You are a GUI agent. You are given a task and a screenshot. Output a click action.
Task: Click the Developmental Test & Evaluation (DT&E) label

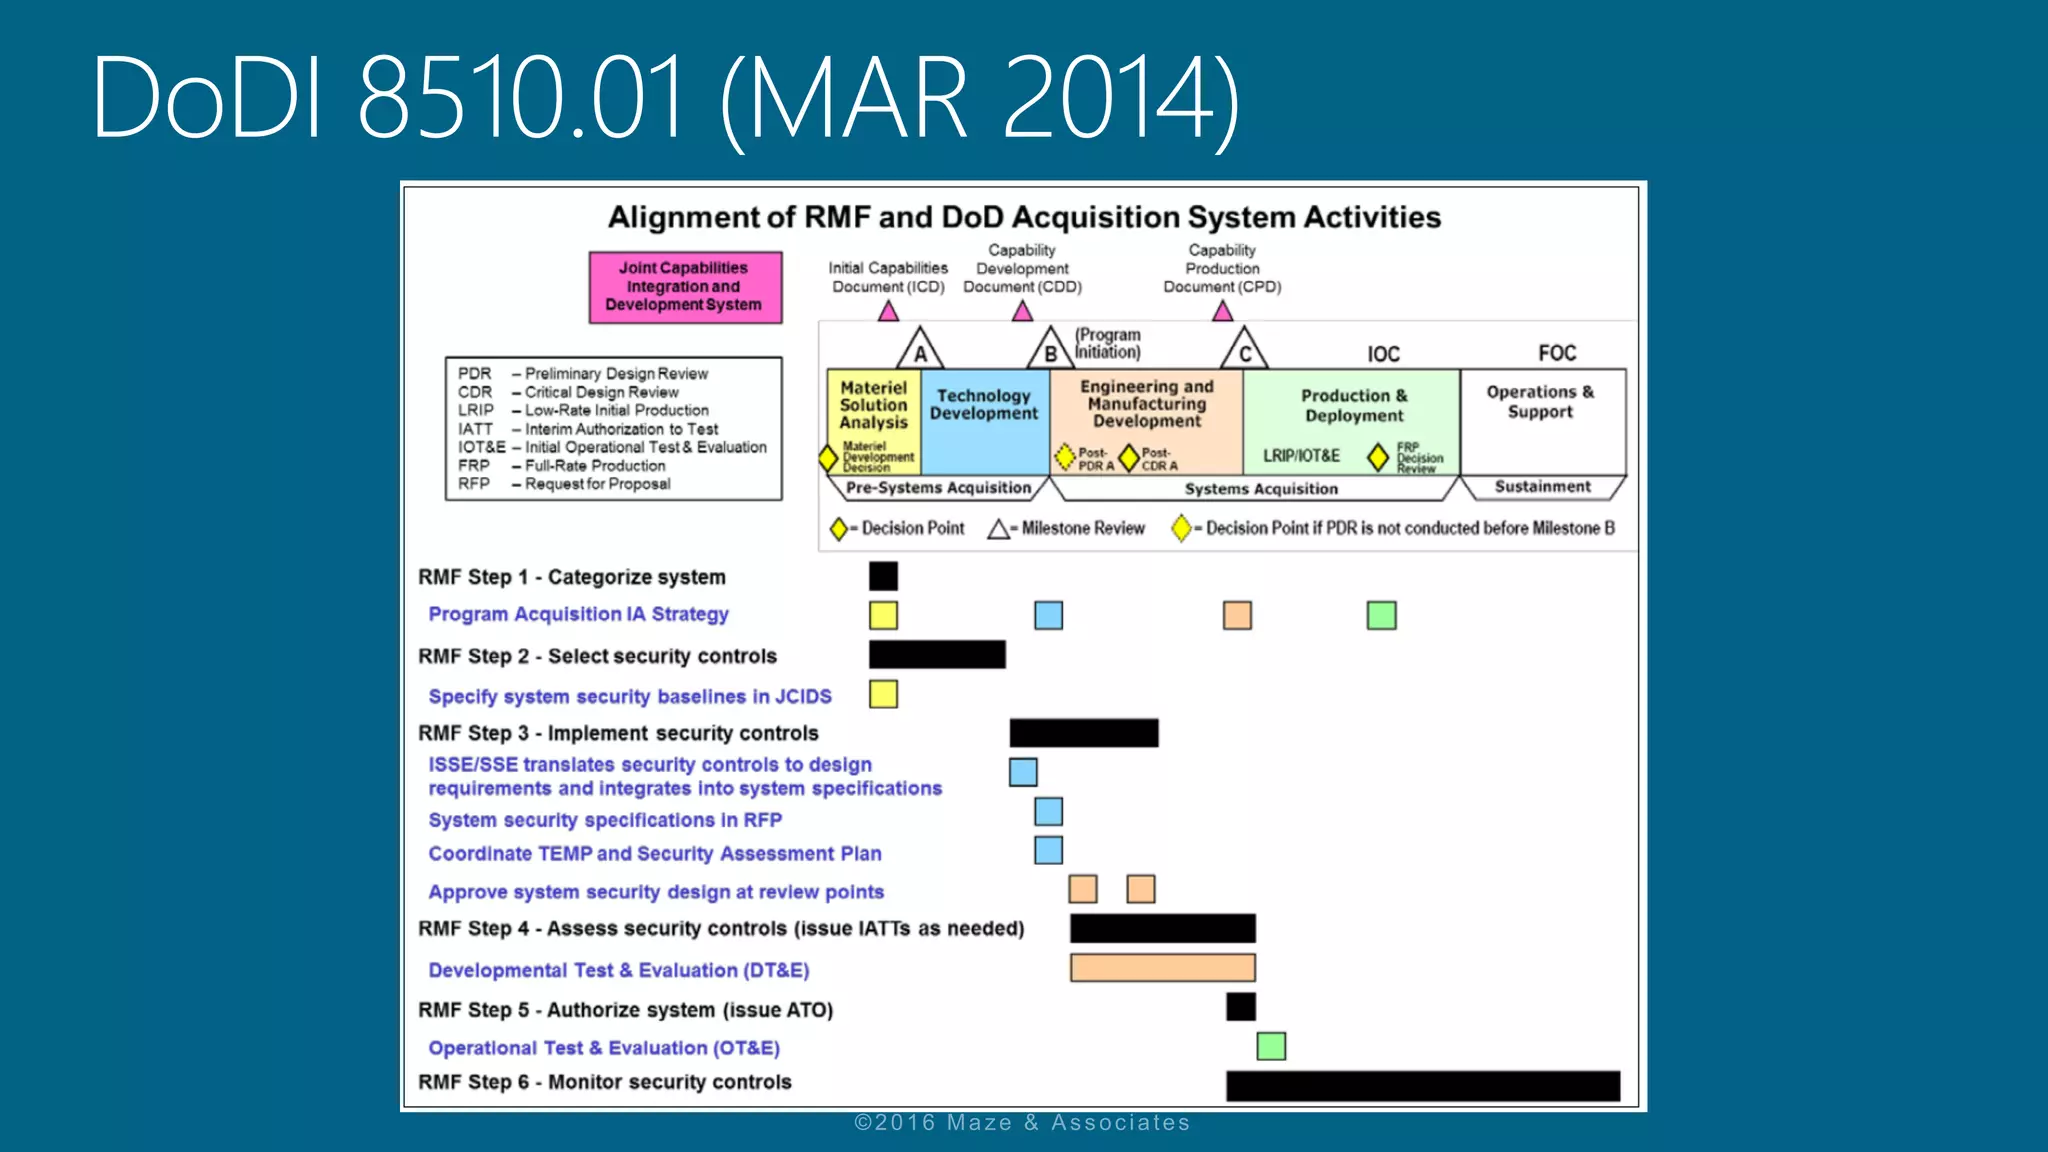coord(618,970)
